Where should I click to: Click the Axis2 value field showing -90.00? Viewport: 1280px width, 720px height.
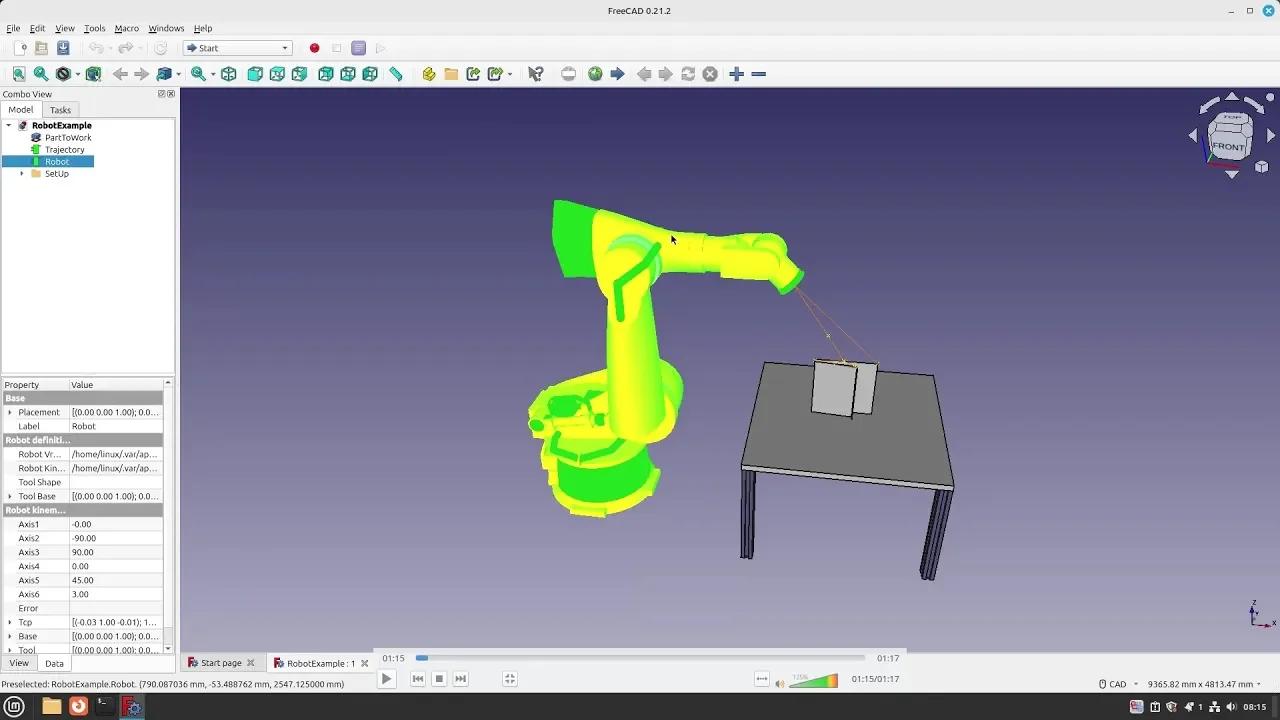(113, 538)
